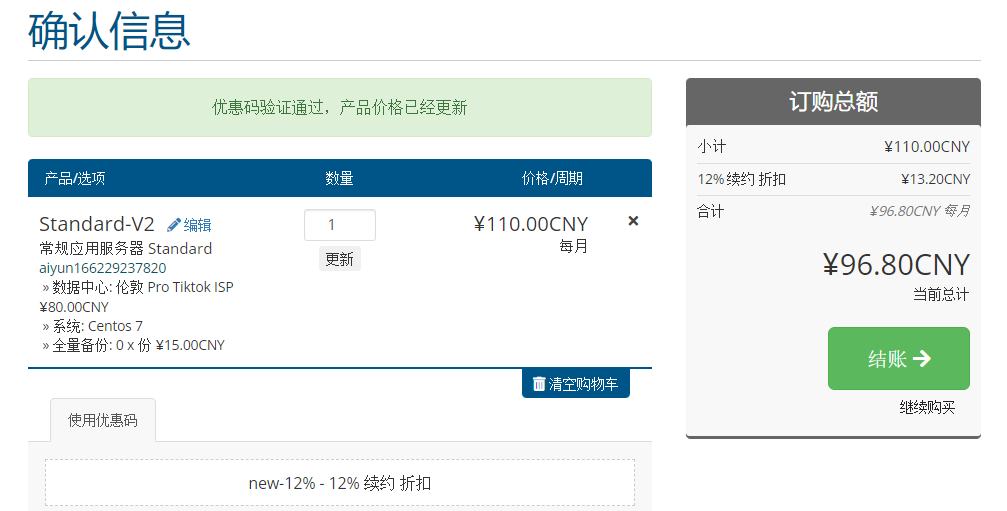Open the 编辑 link for Standard-V2
Screen dimensions: 1007x511
197,225
